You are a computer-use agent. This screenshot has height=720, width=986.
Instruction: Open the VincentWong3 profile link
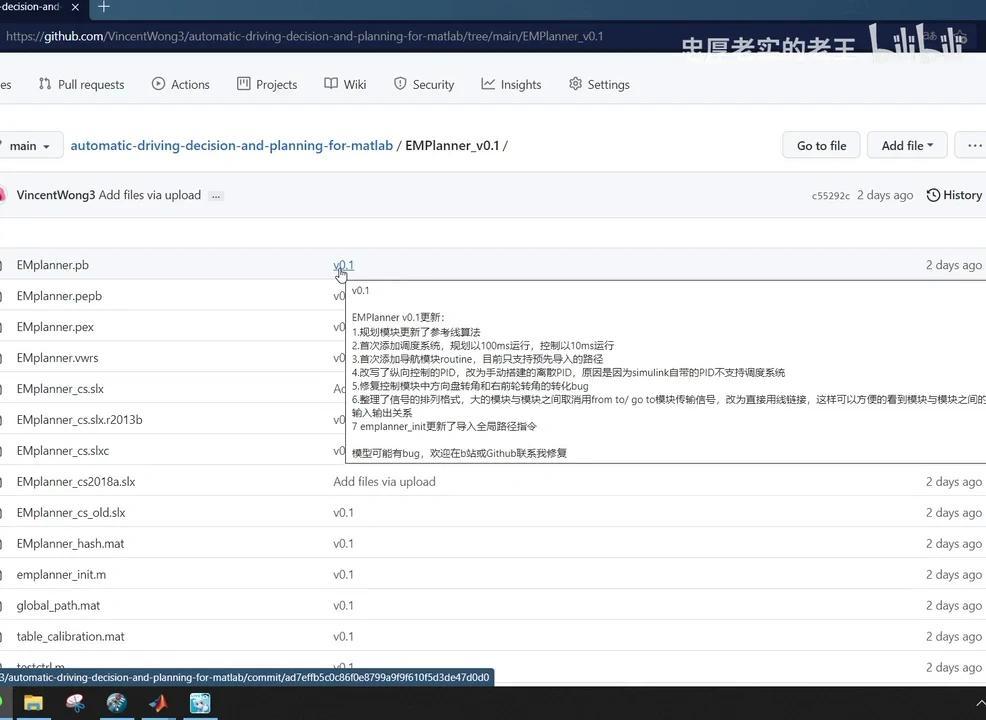(55, 195)
